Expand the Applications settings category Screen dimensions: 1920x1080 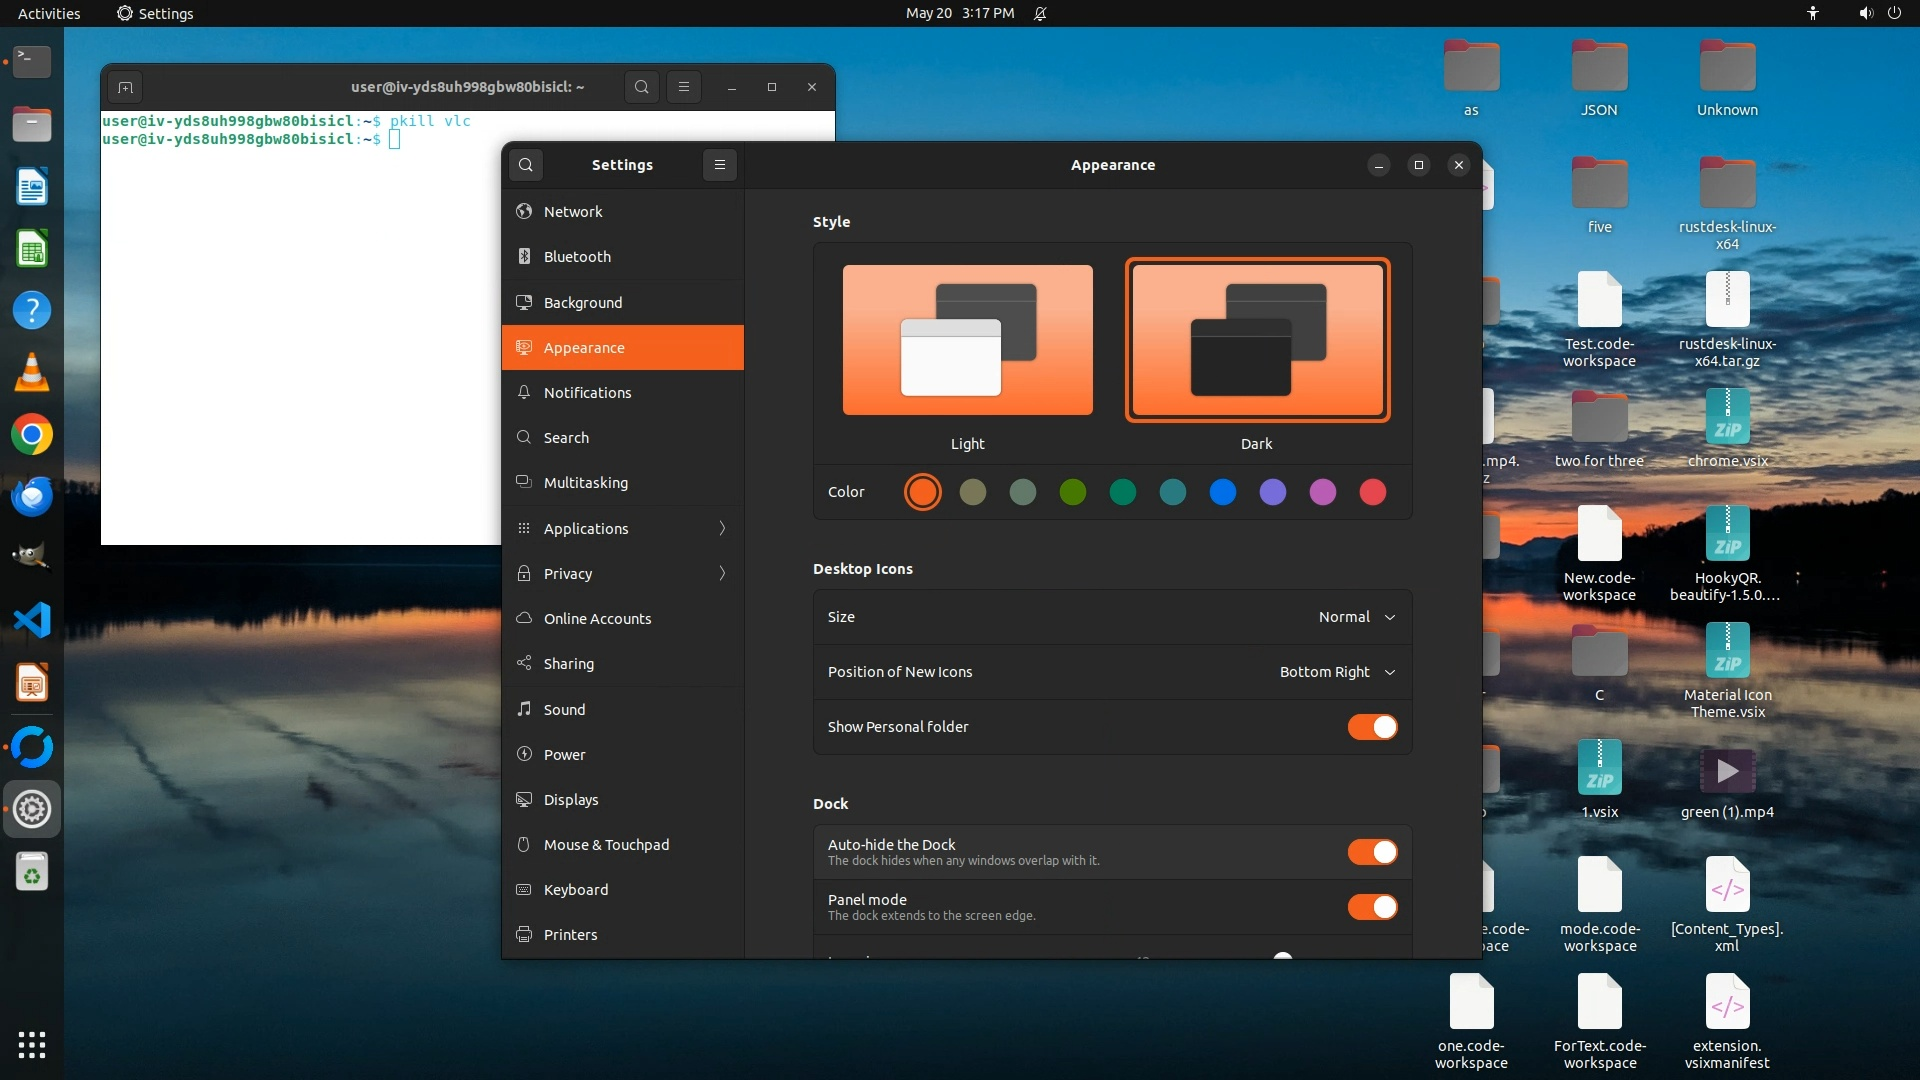click(x=622, y=528)
